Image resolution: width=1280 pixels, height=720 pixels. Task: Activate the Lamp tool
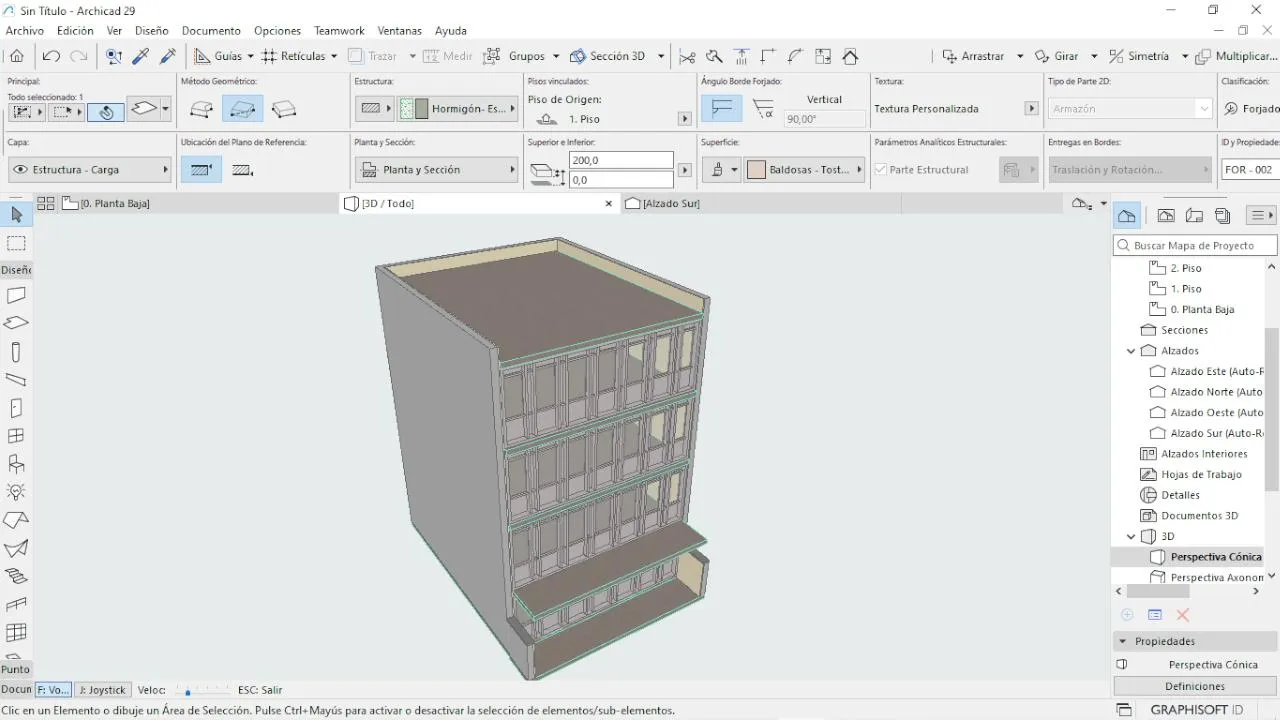(x=16, y=492)
